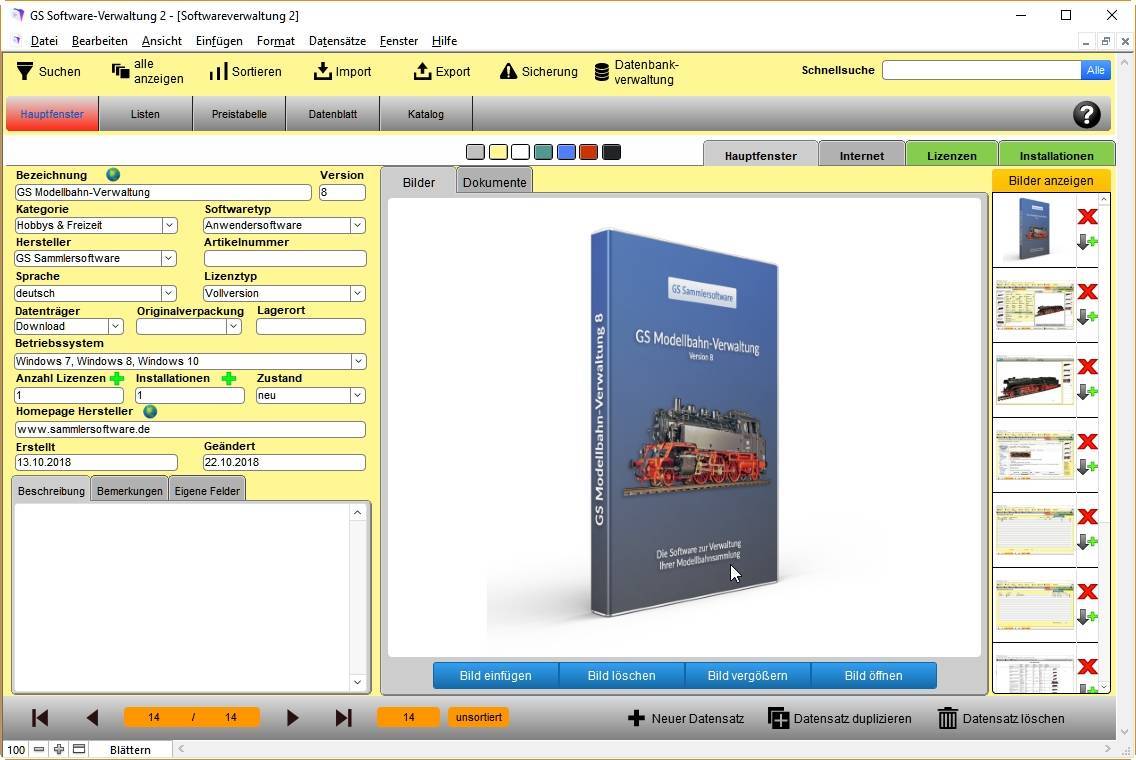Click the Suchen filter icon
The width and height of the screenshot is (1136, 760).
pos(25,71)
